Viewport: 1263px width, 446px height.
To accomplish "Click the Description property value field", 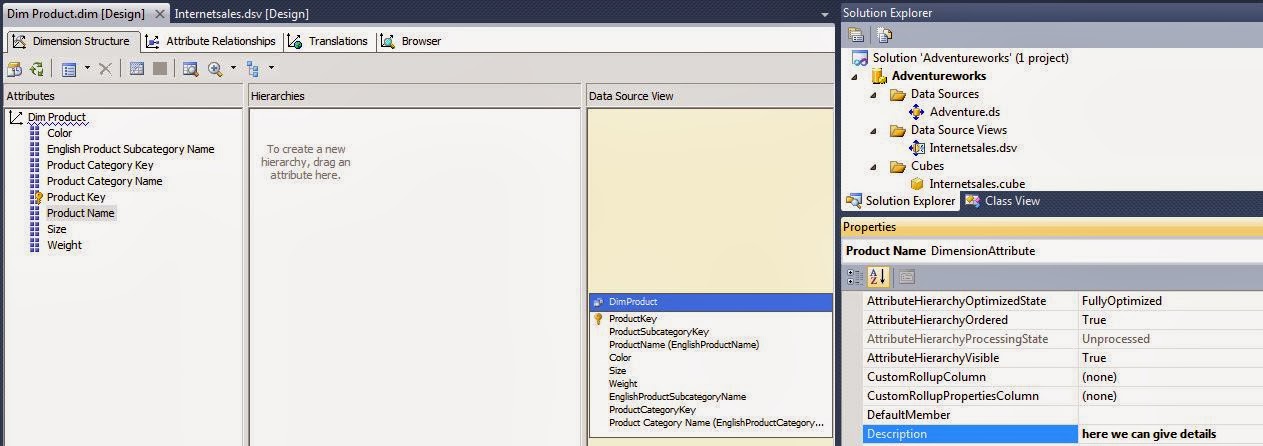I will click(x=1170, y=434).
